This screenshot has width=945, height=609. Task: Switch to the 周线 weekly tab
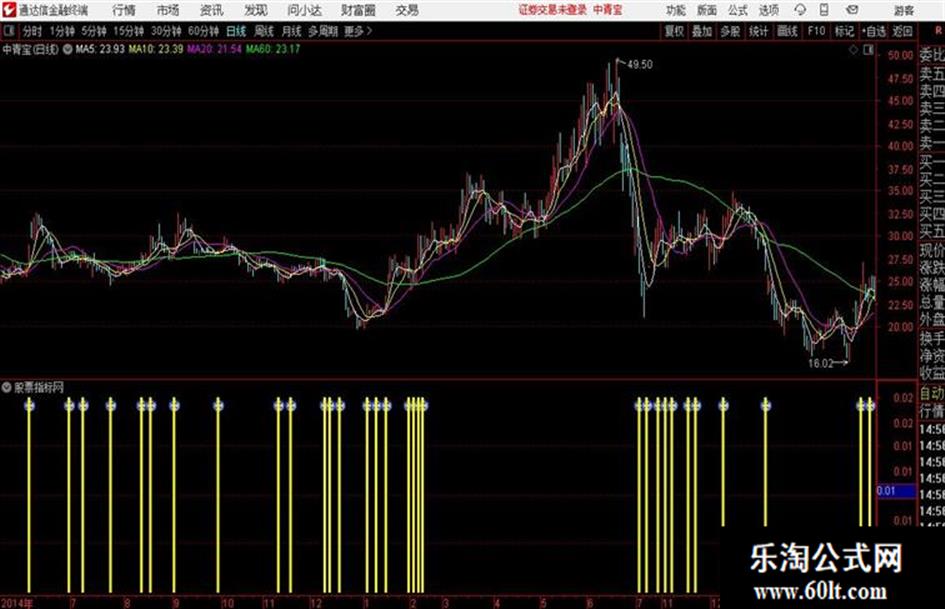(263, 31)
